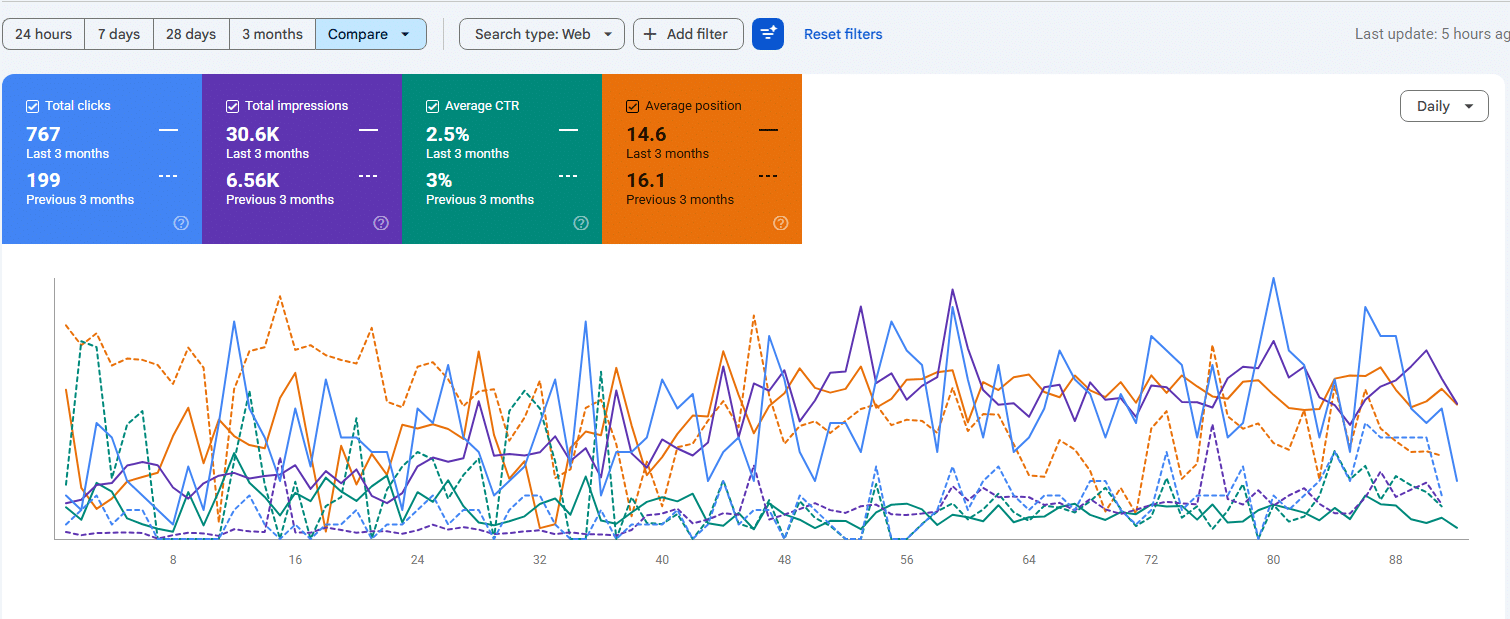The height and width of the screenshot is (619, 1510).
Task: Click the plus icon in Add filter
Action: point(650,34)
